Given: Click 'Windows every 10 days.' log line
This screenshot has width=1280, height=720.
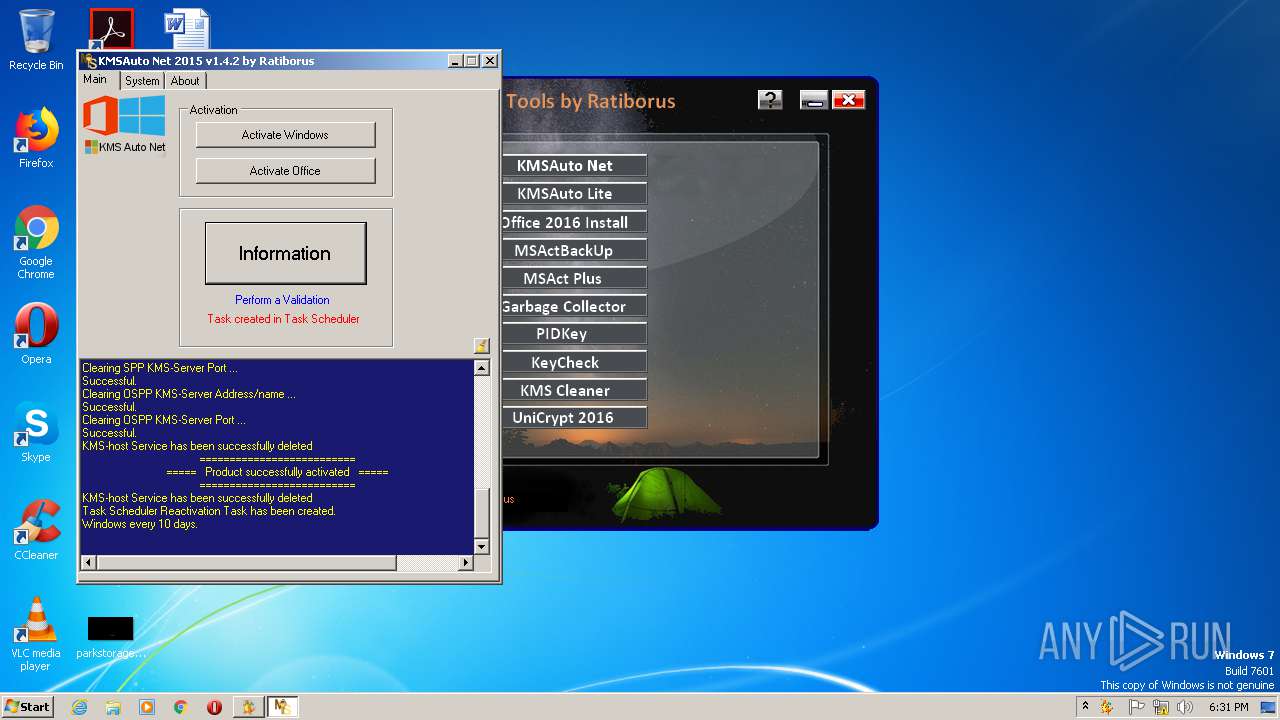Looking at the screenshot, I should tap(140, 524).
